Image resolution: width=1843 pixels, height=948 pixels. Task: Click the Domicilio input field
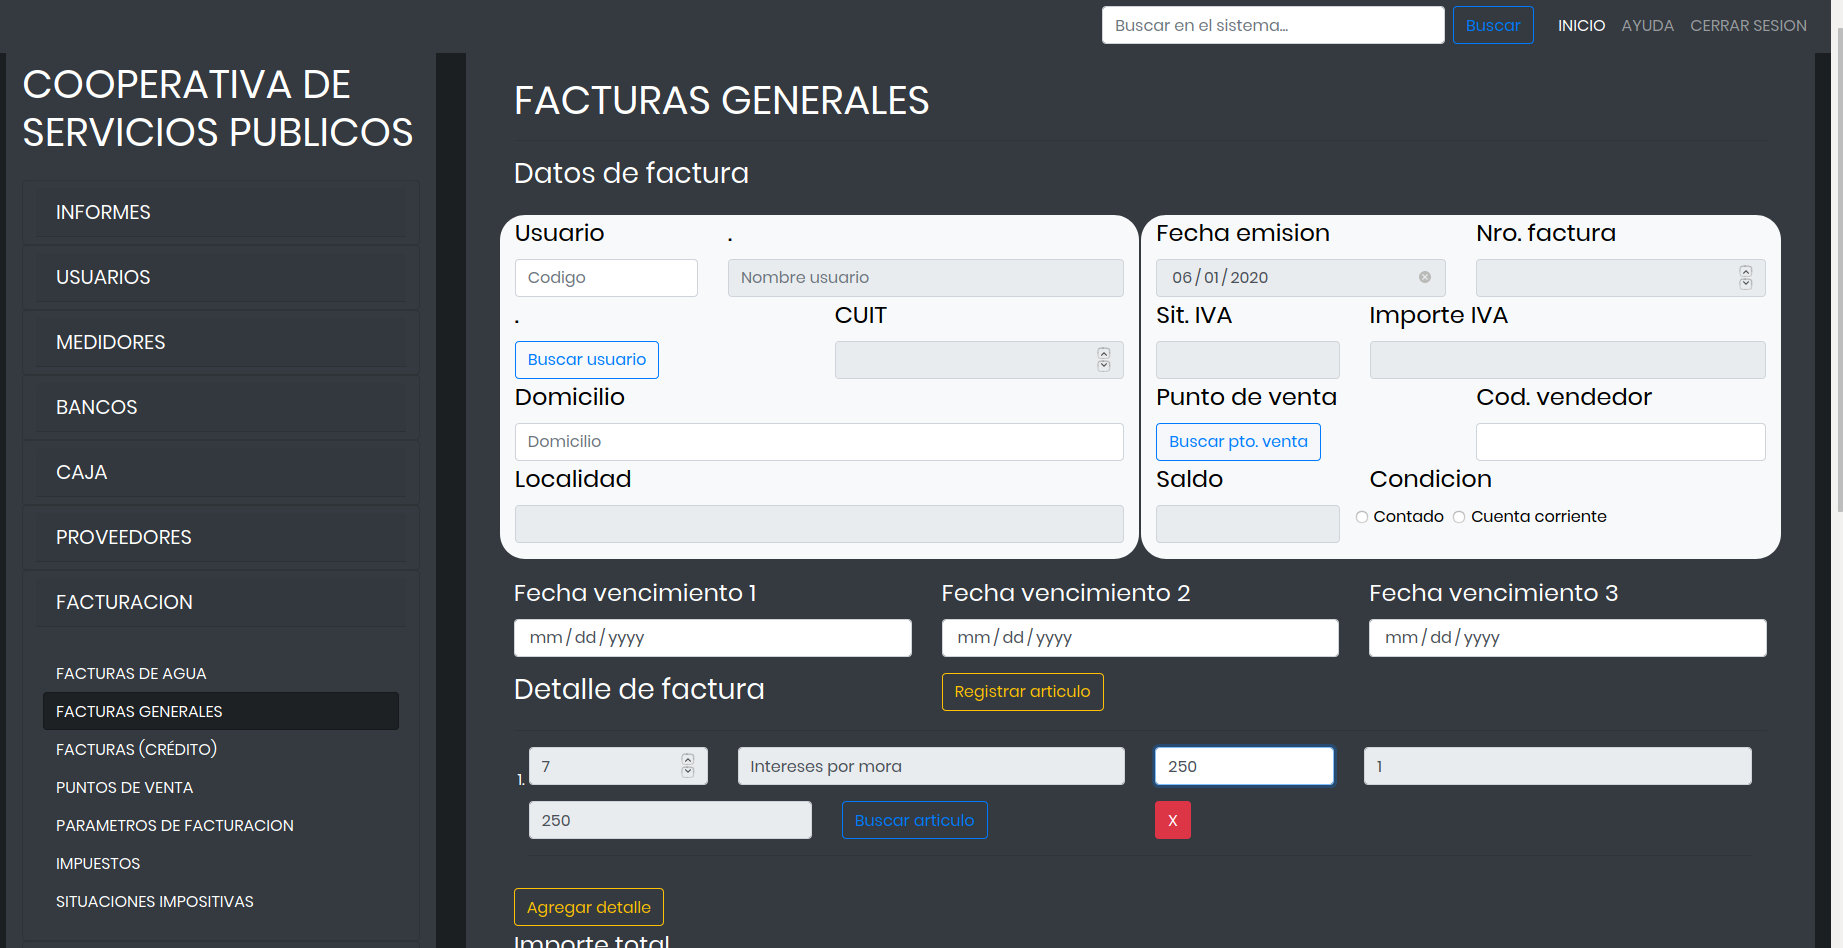[x=819, y=442]
